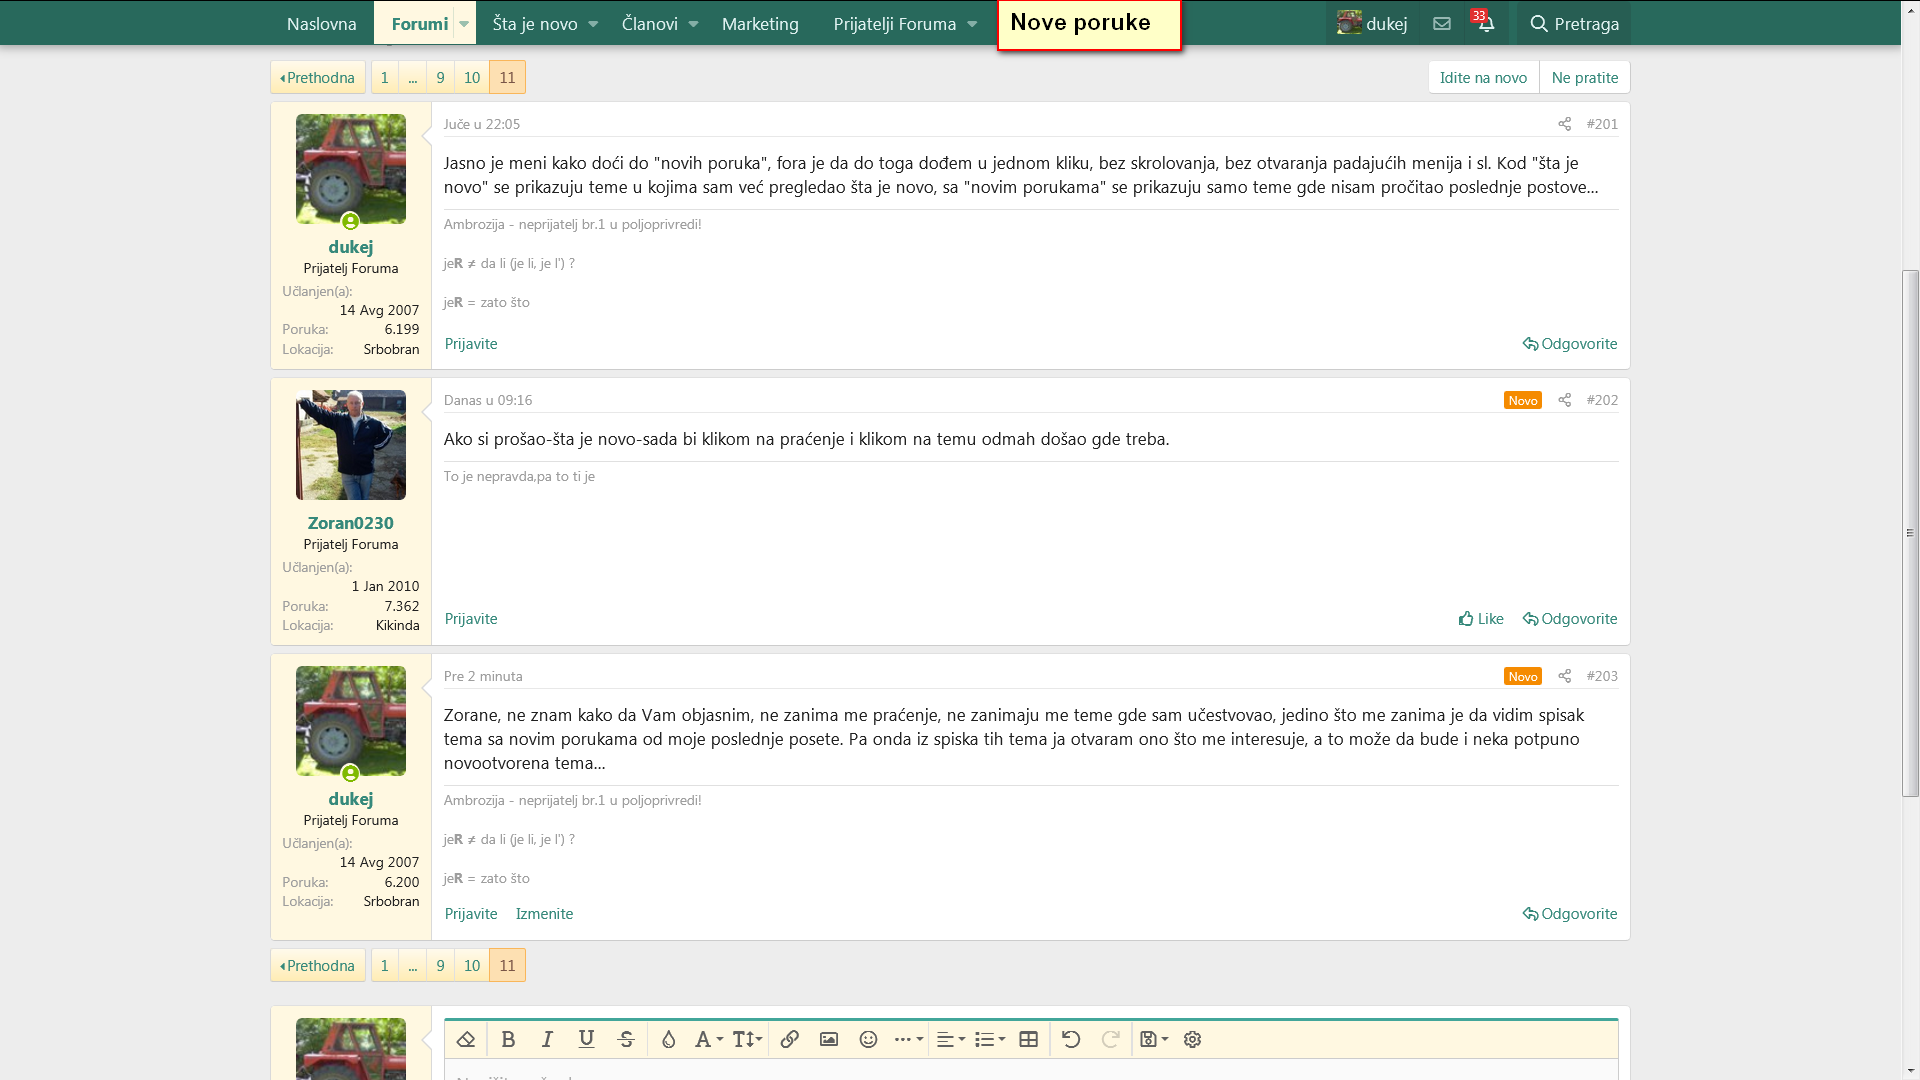Open the Forumi tab
Viewport: 1920px width, 1080px height.
pos(419,23)
